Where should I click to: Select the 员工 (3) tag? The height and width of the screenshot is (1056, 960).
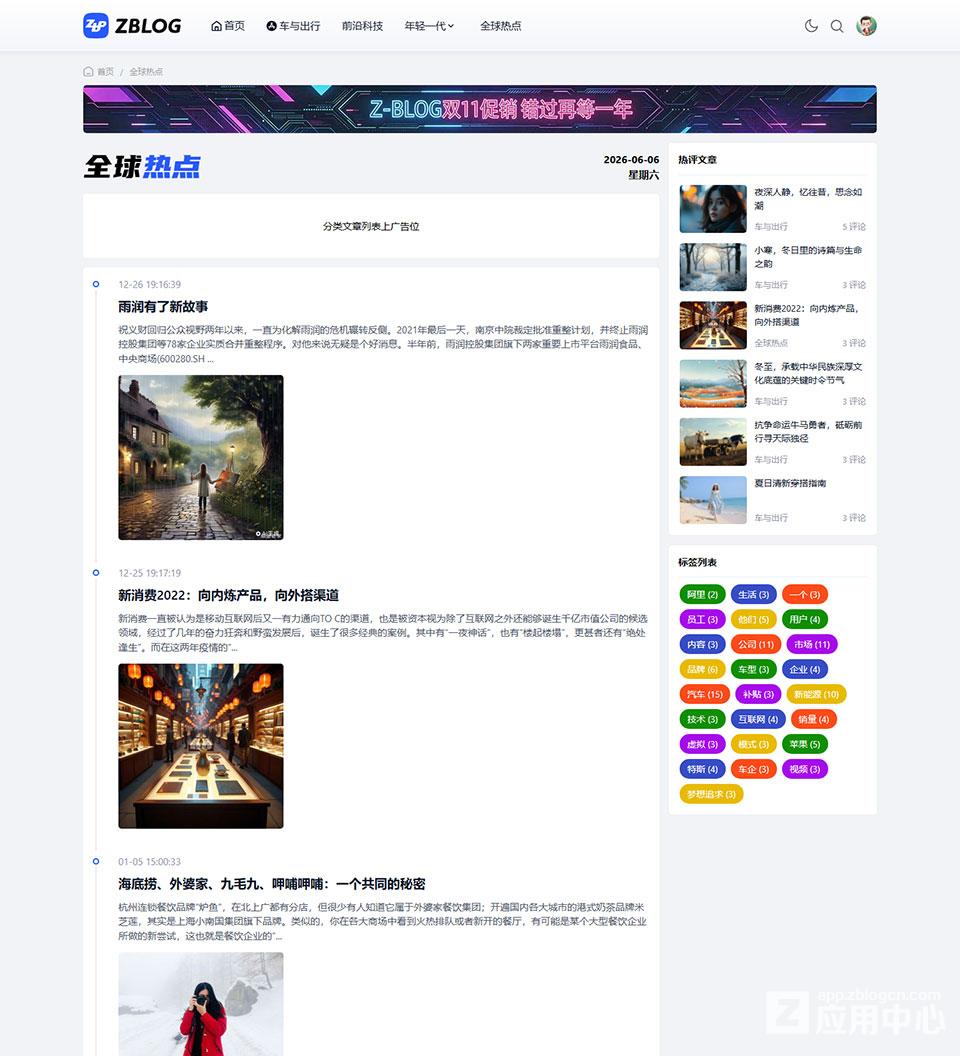(702, 620)
